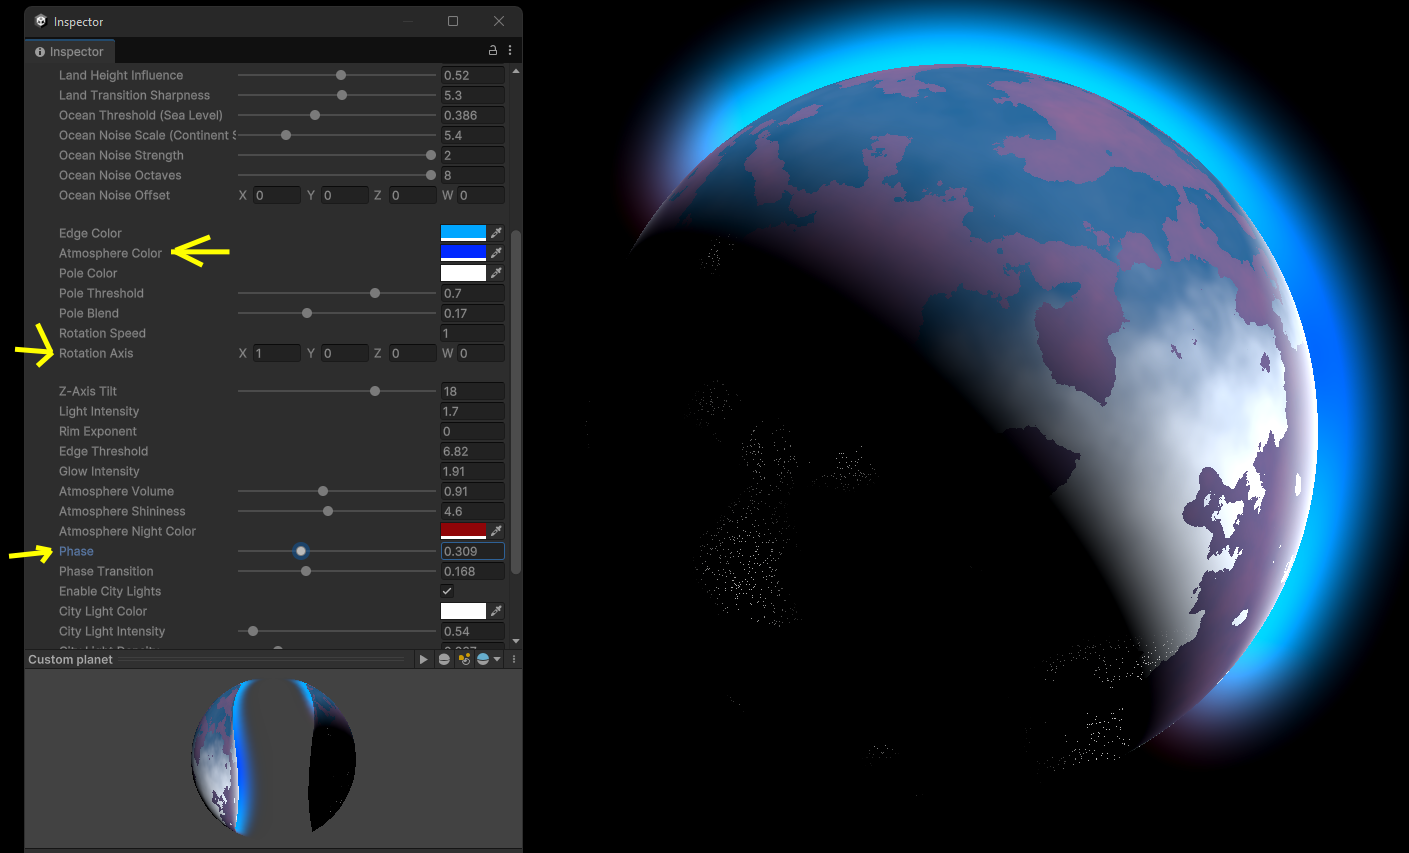Click the Custom planet preview sphere
1409x853 pixels.
pos(273,756)
